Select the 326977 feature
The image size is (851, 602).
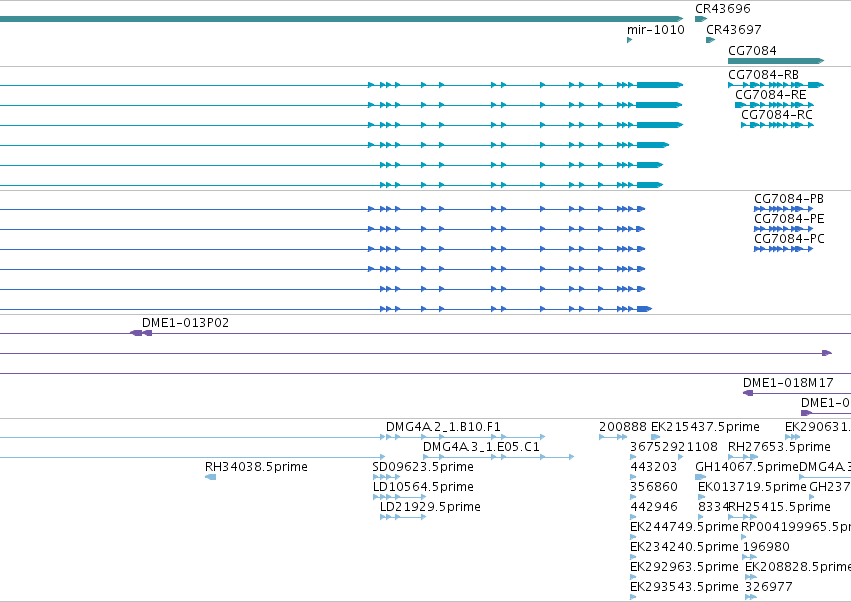point(751,597)
